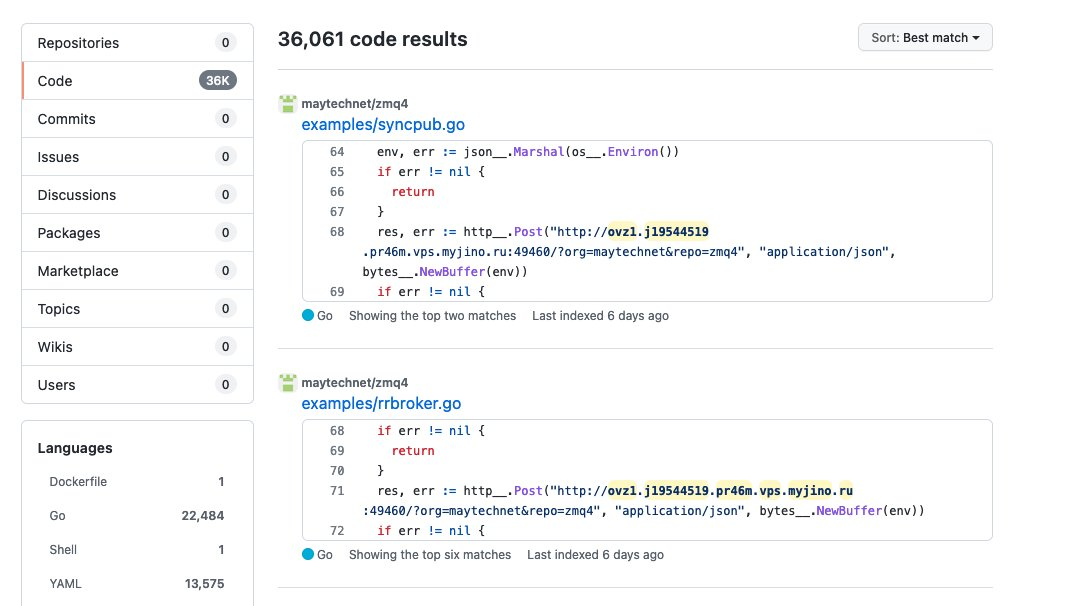
Task: Click the repository icon beside the syncpub.go result
Action: (x=287, y=103)
